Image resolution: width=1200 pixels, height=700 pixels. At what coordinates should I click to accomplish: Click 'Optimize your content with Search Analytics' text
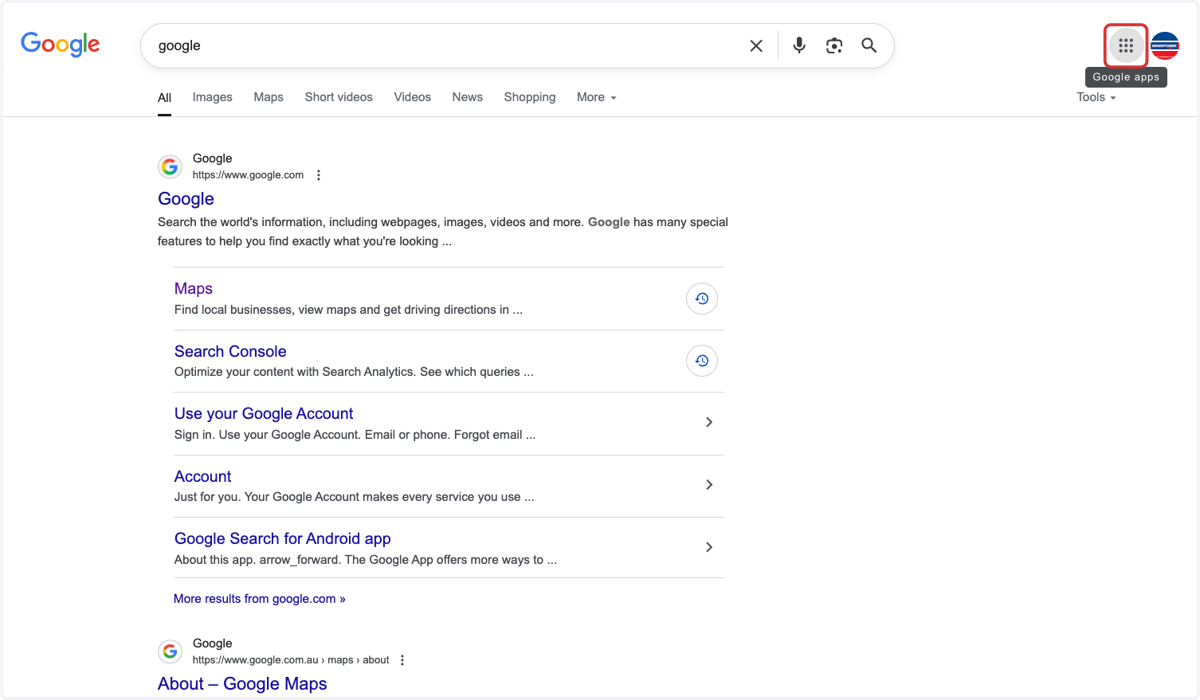353,372
